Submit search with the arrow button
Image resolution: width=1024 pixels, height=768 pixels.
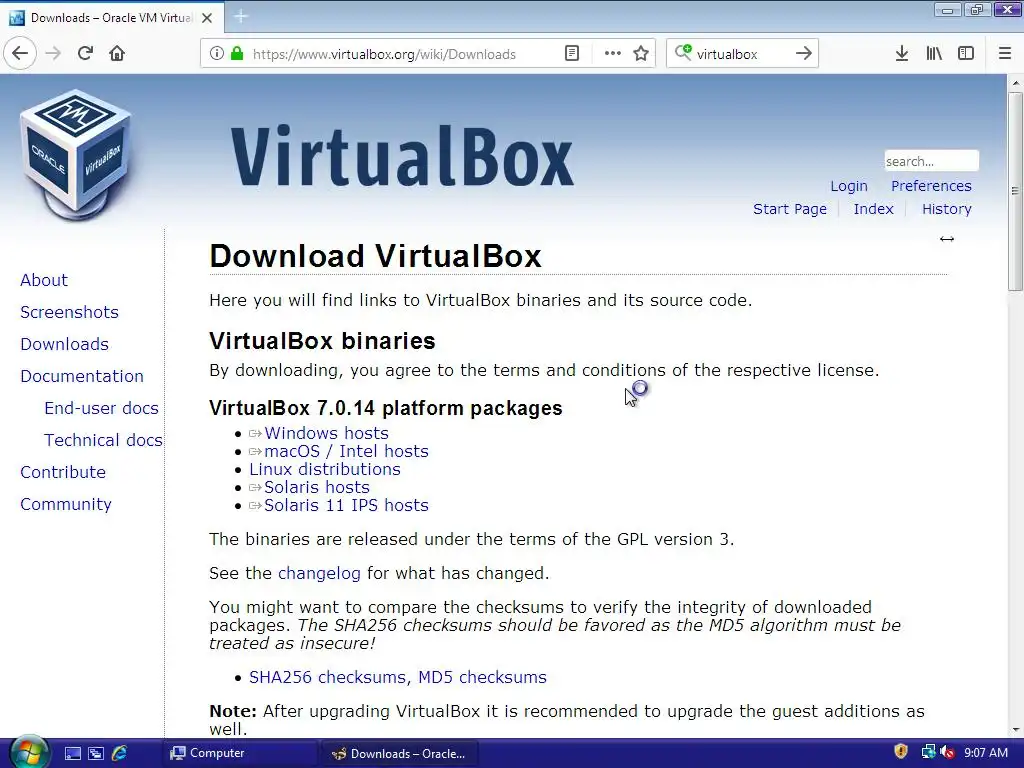coord(804,54)
